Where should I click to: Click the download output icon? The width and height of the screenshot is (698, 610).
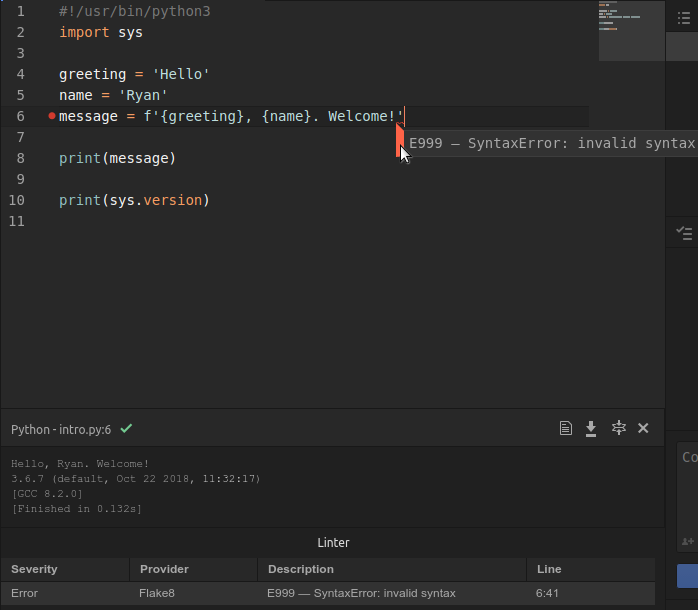tap(591, 428)
